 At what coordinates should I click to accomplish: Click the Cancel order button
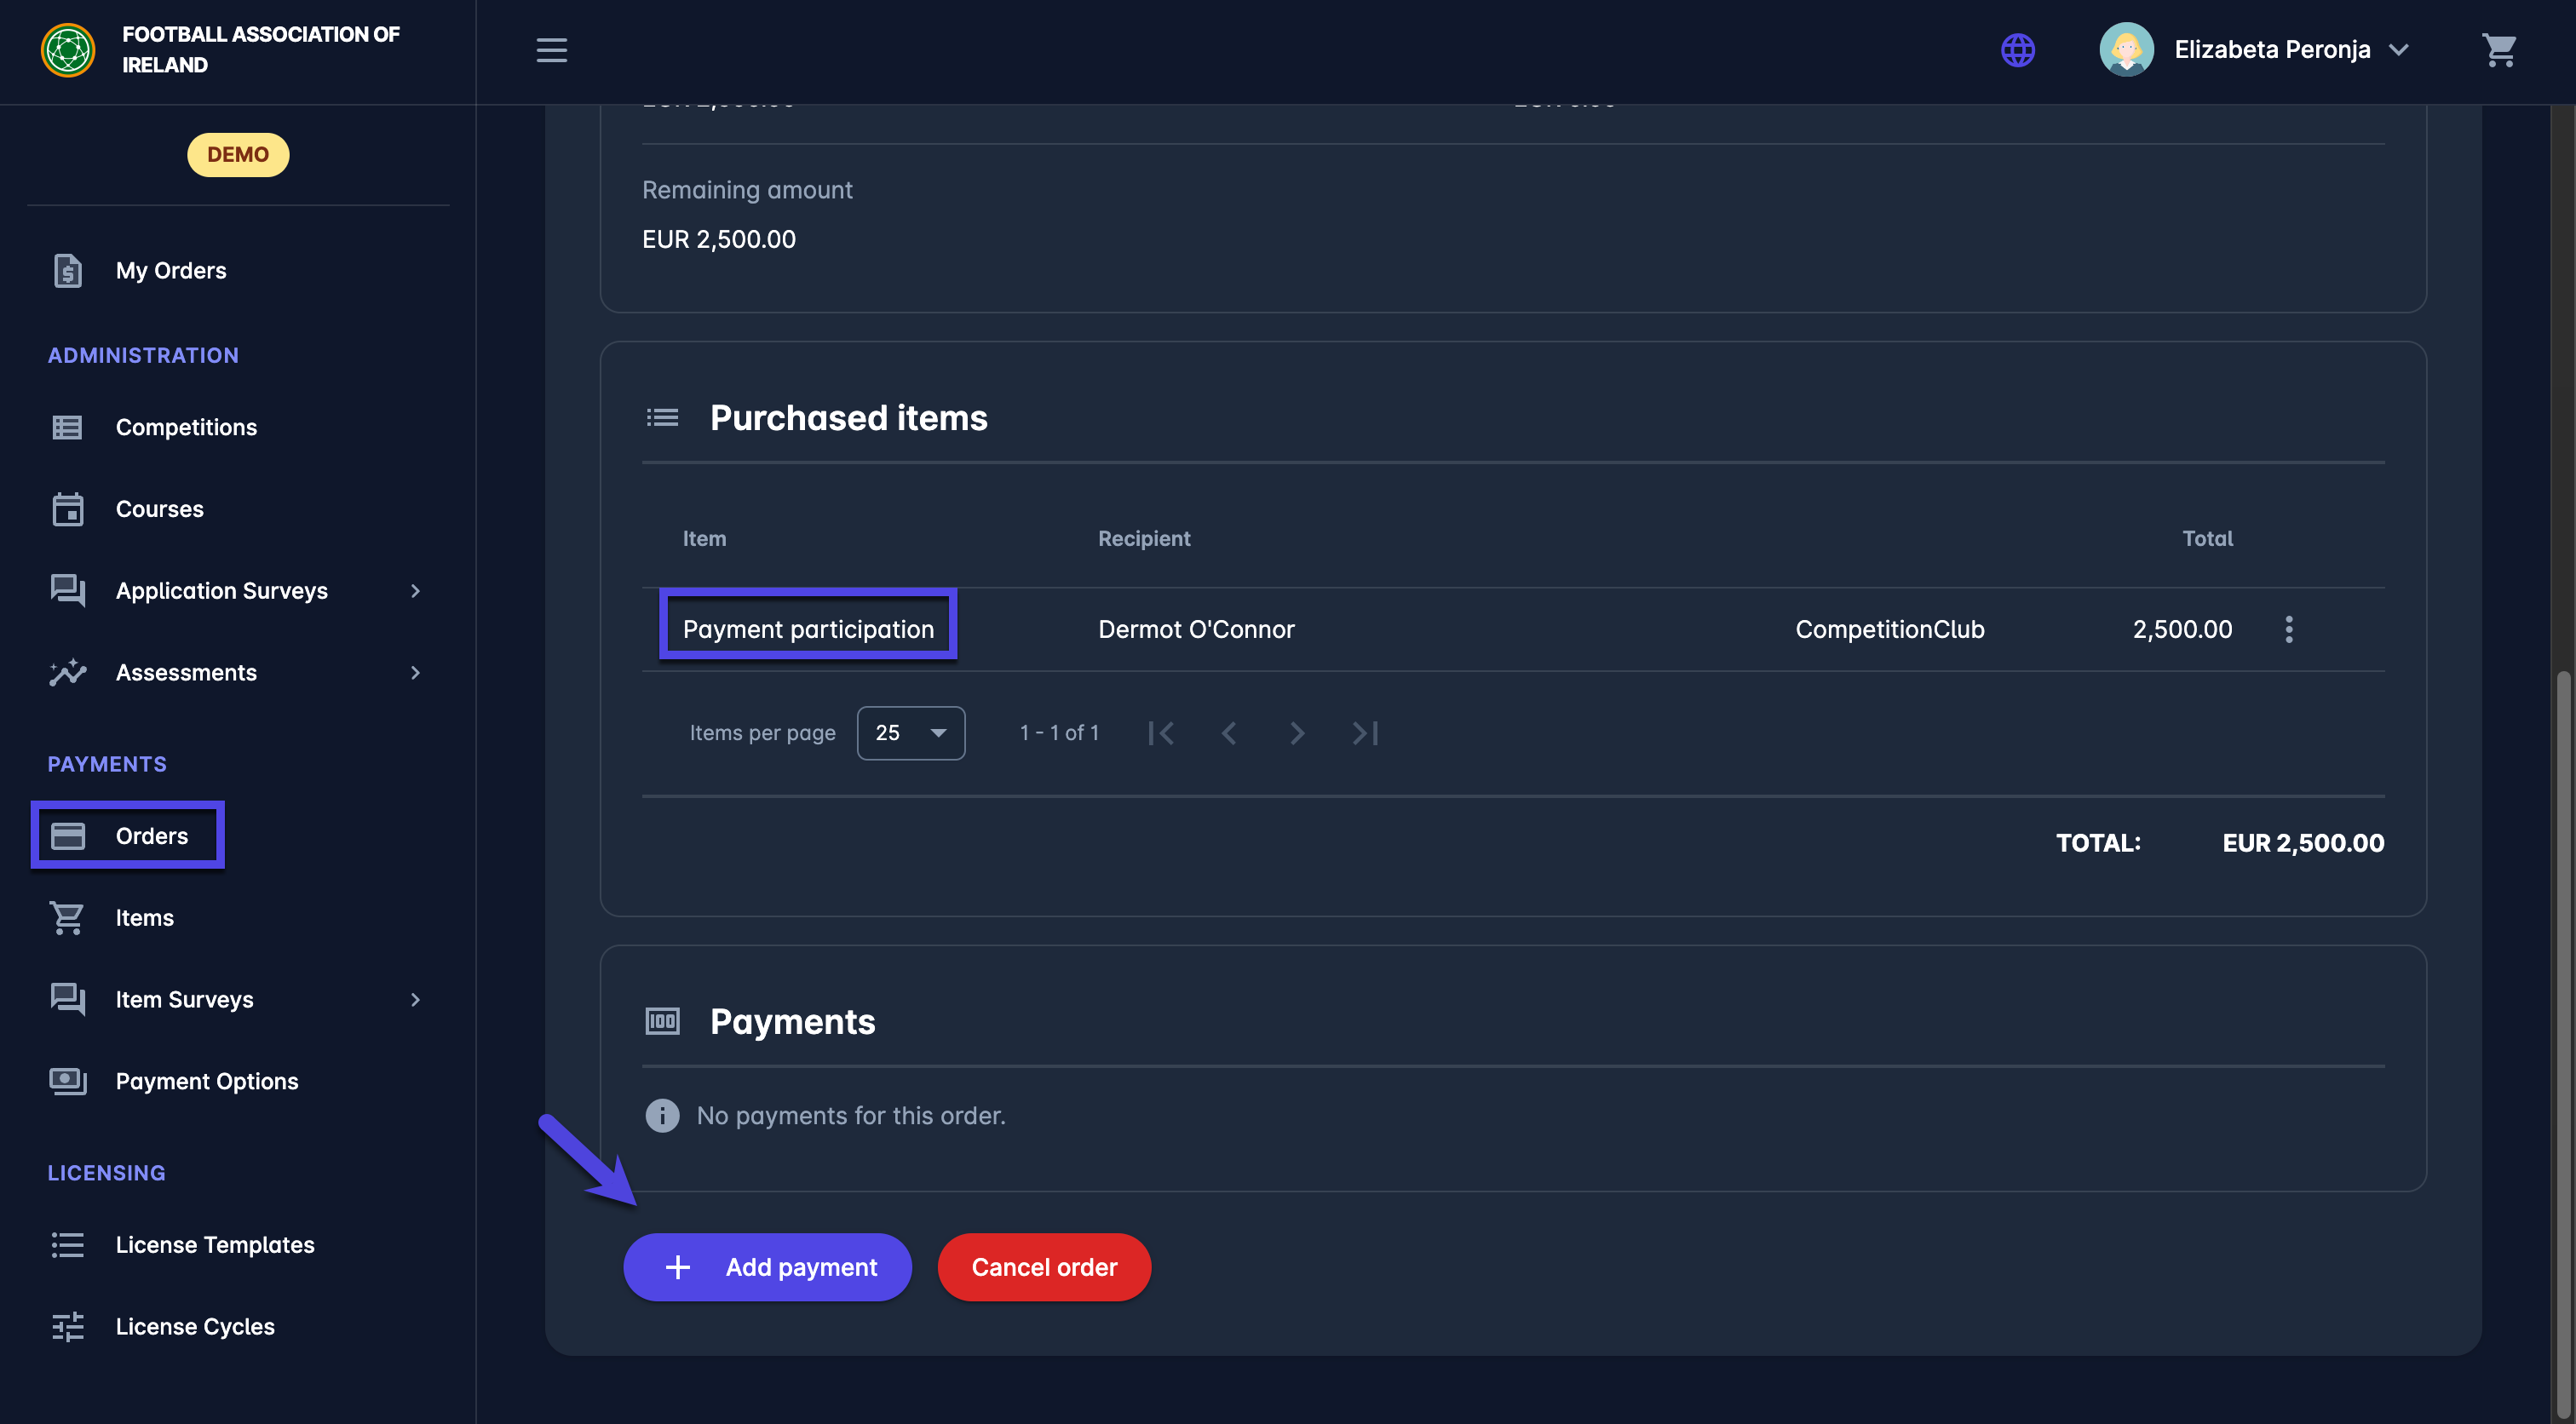(x=1044, y=1267)
